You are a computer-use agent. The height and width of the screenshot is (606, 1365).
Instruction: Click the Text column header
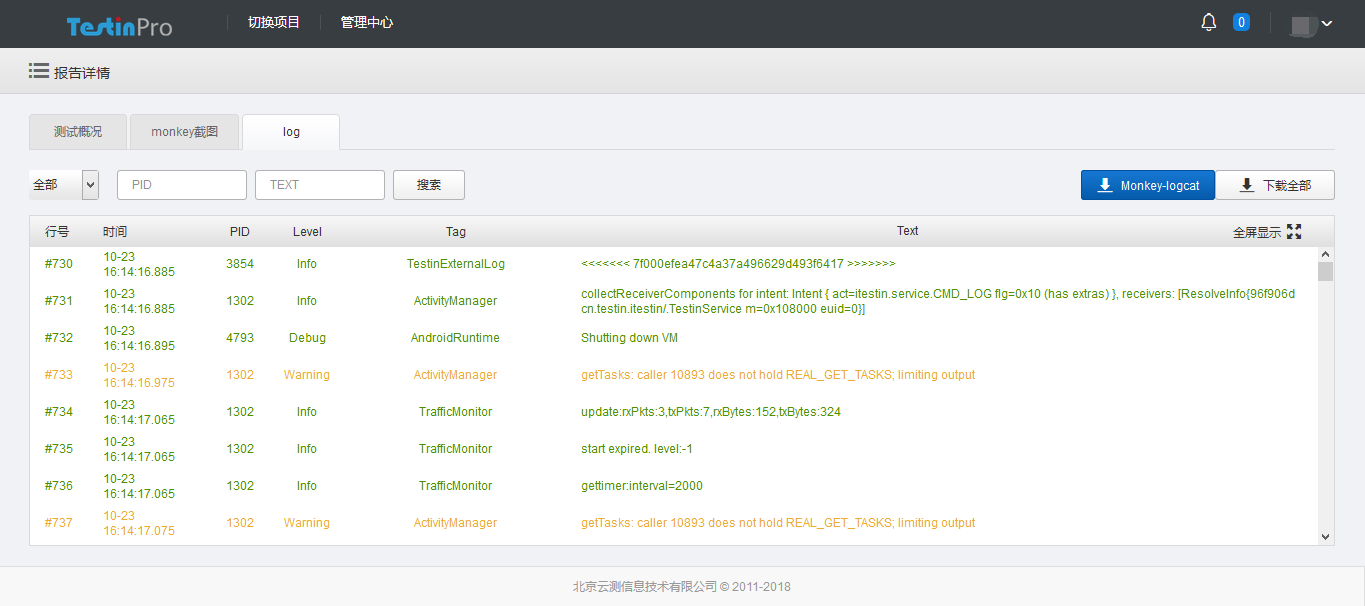click(907, 231)
